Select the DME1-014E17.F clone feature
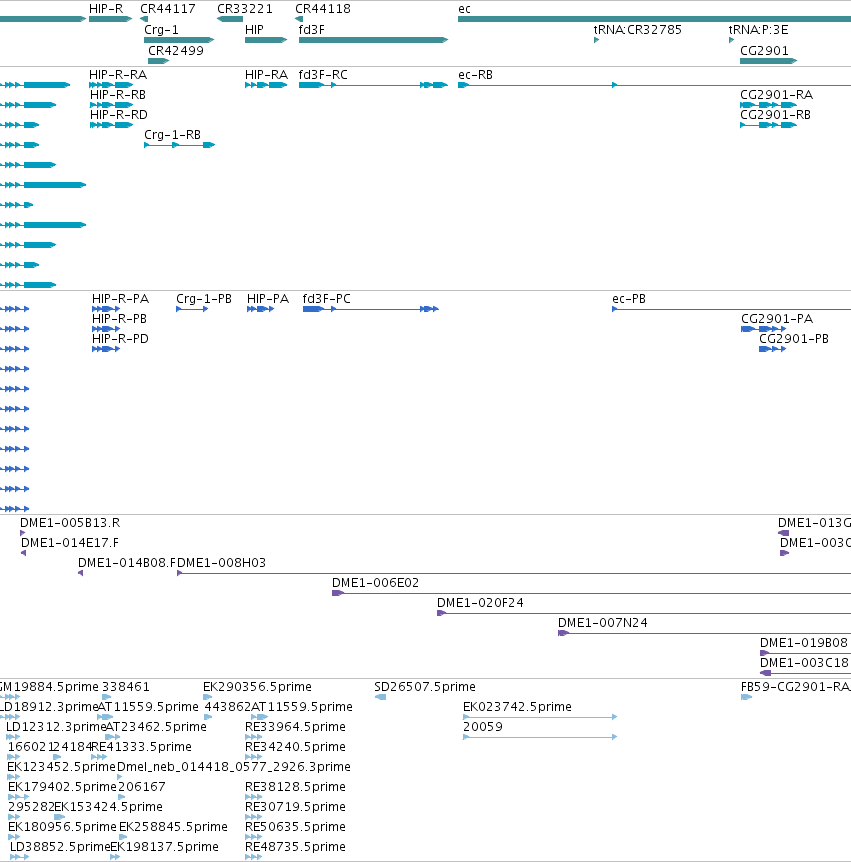 24,552
